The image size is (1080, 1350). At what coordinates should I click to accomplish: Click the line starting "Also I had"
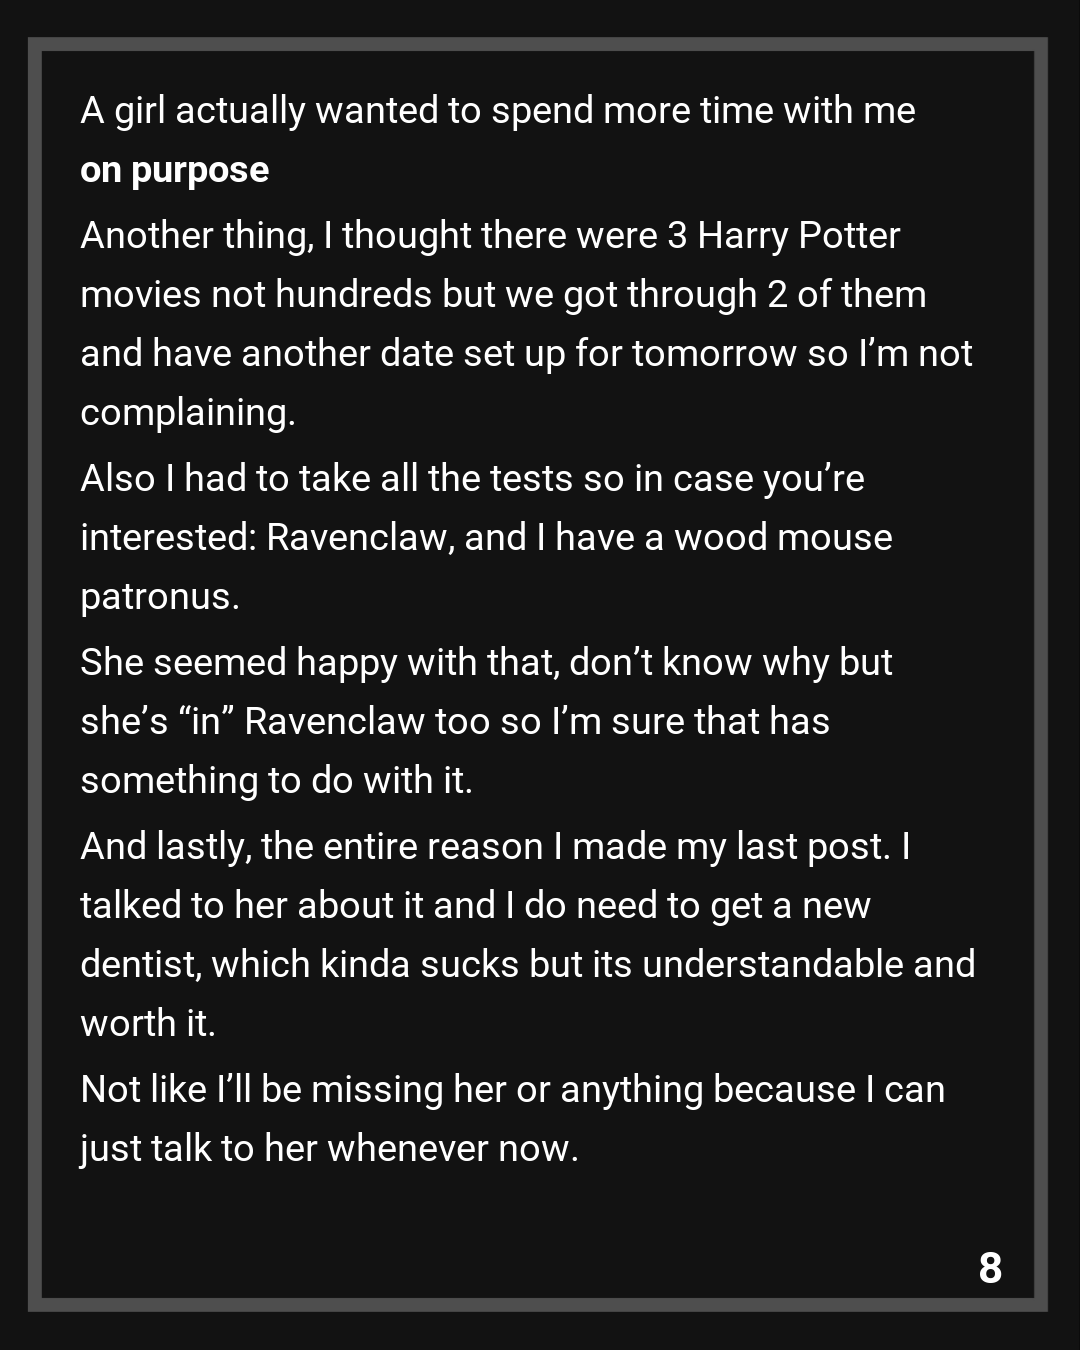click(472, 478)
